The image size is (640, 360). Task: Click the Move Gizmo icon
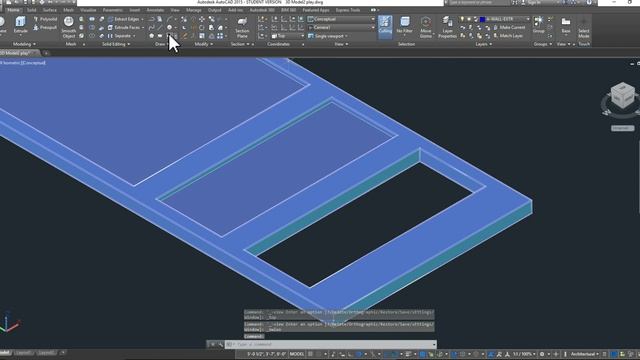pyautogui.click(x=425, y=27)
